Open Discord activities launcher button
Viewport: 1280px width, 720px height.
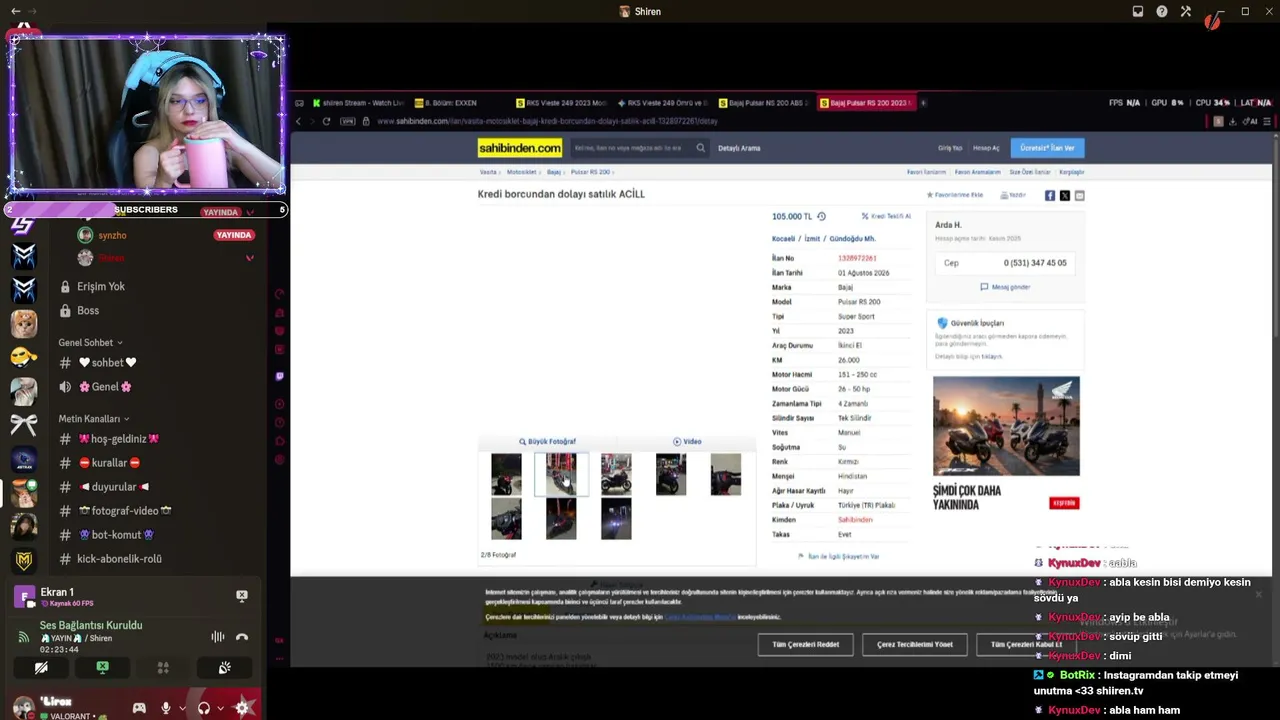click(x=163, y=668)
